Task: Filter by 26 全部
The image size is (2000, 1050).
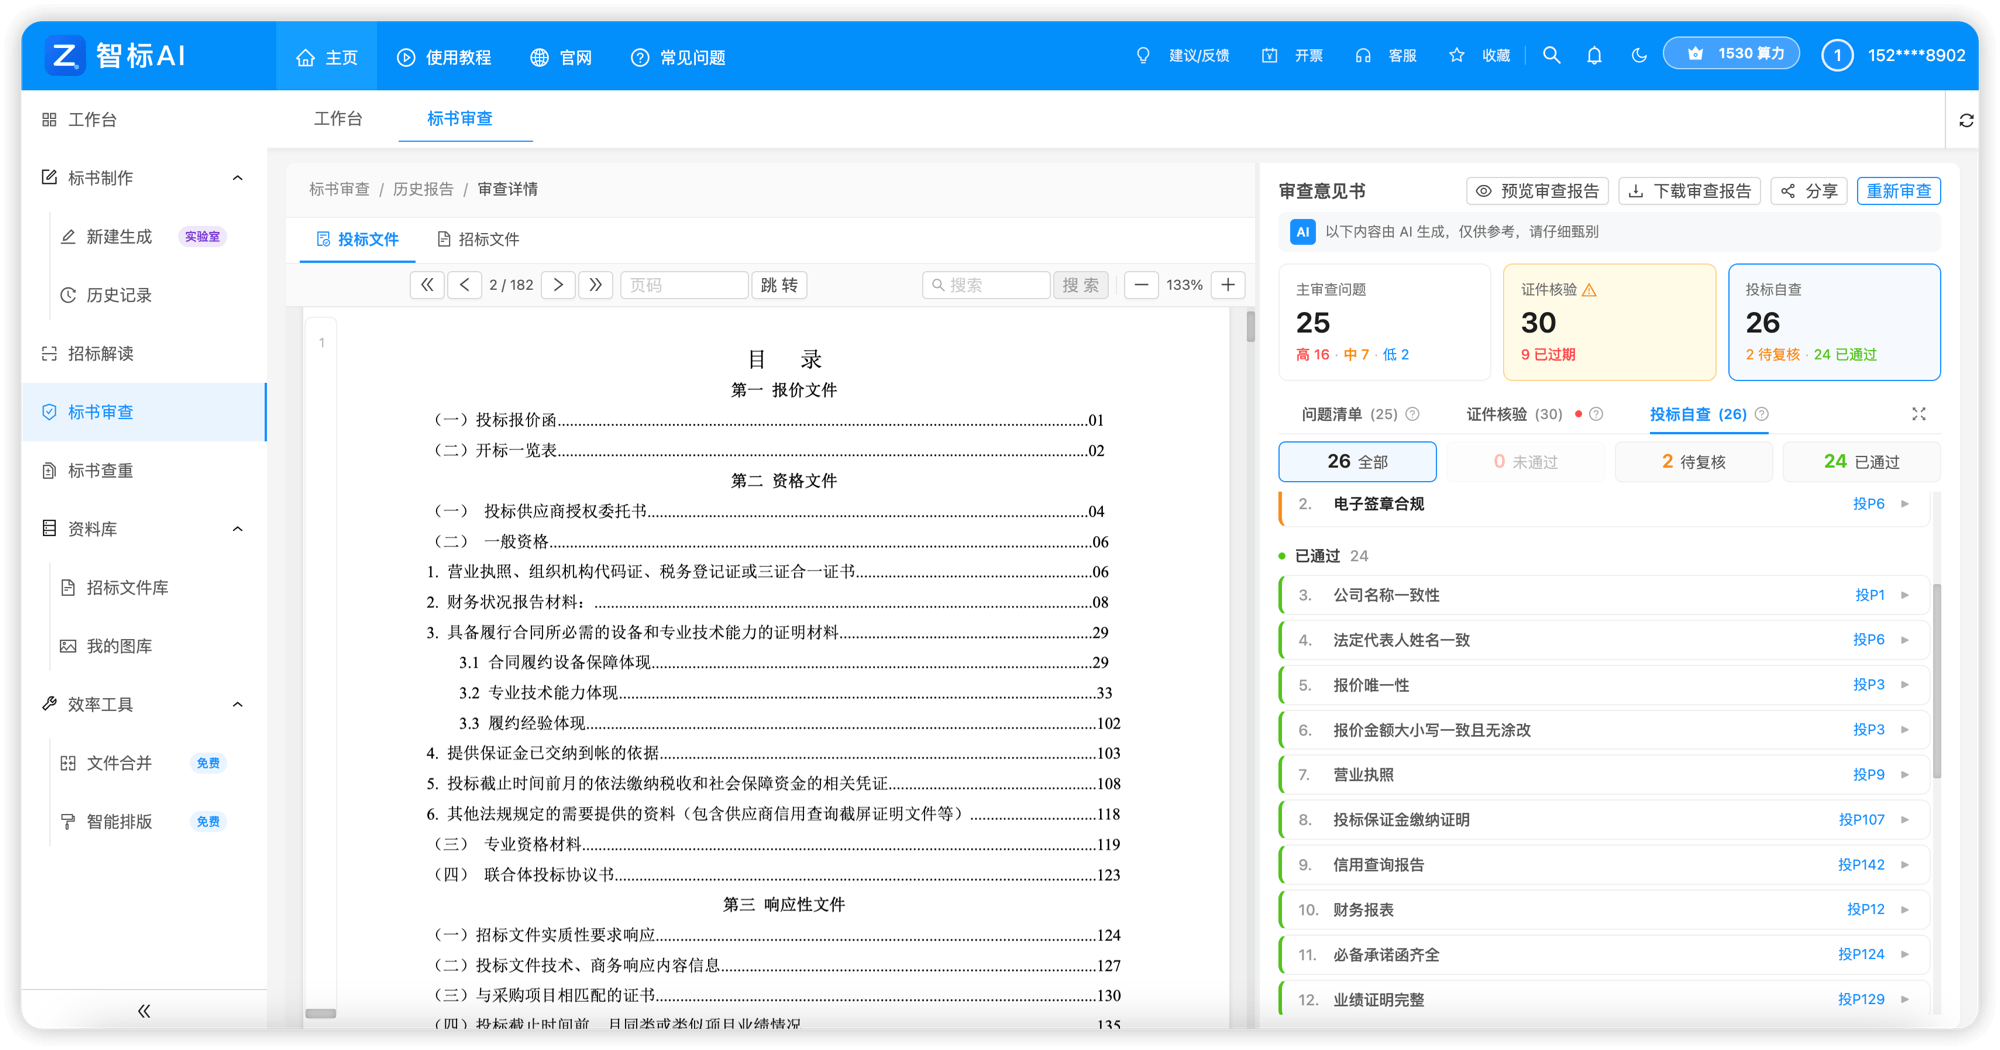Action: click(x=1357, y=462)
